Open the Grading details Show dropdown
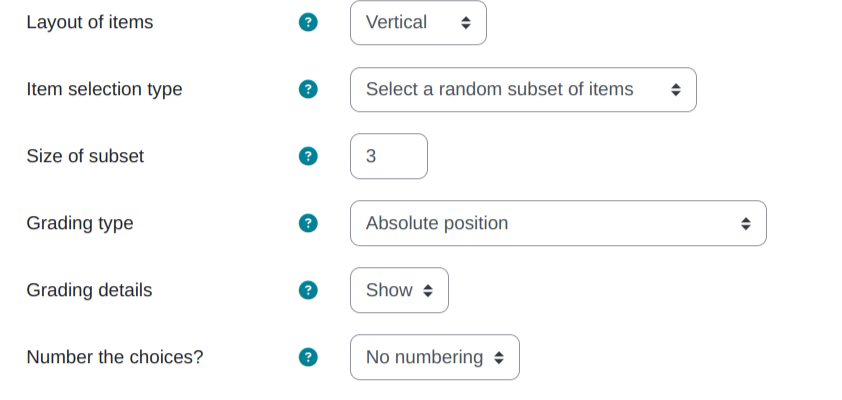The width and height of the screenshot is (842, 400). tap(400, 290)
